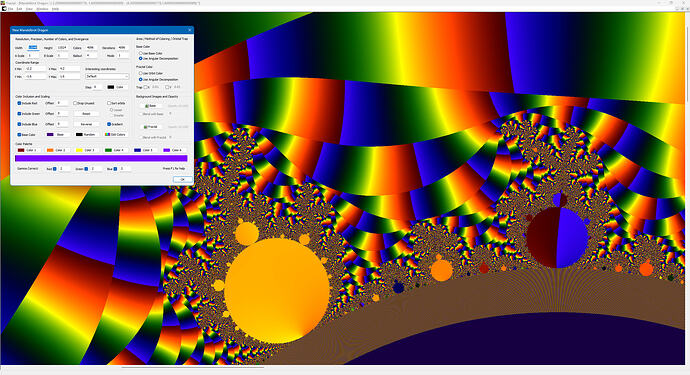
Task: Click the Base background image button
Action: pos(151,106)
